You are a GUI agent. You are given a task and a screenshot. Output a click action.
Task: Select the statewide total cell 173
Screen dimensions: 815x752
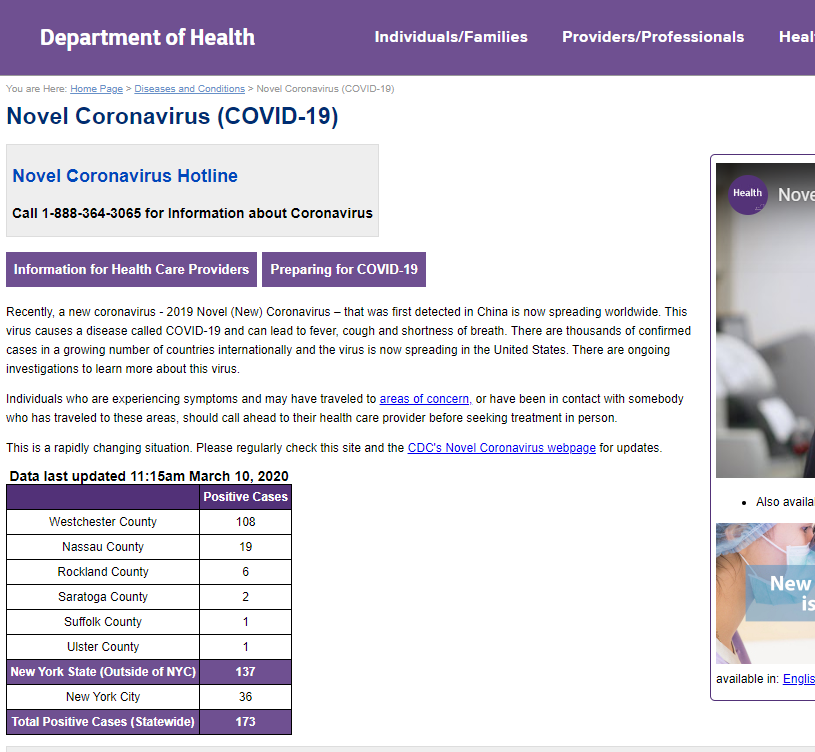(x=245, y=721)
